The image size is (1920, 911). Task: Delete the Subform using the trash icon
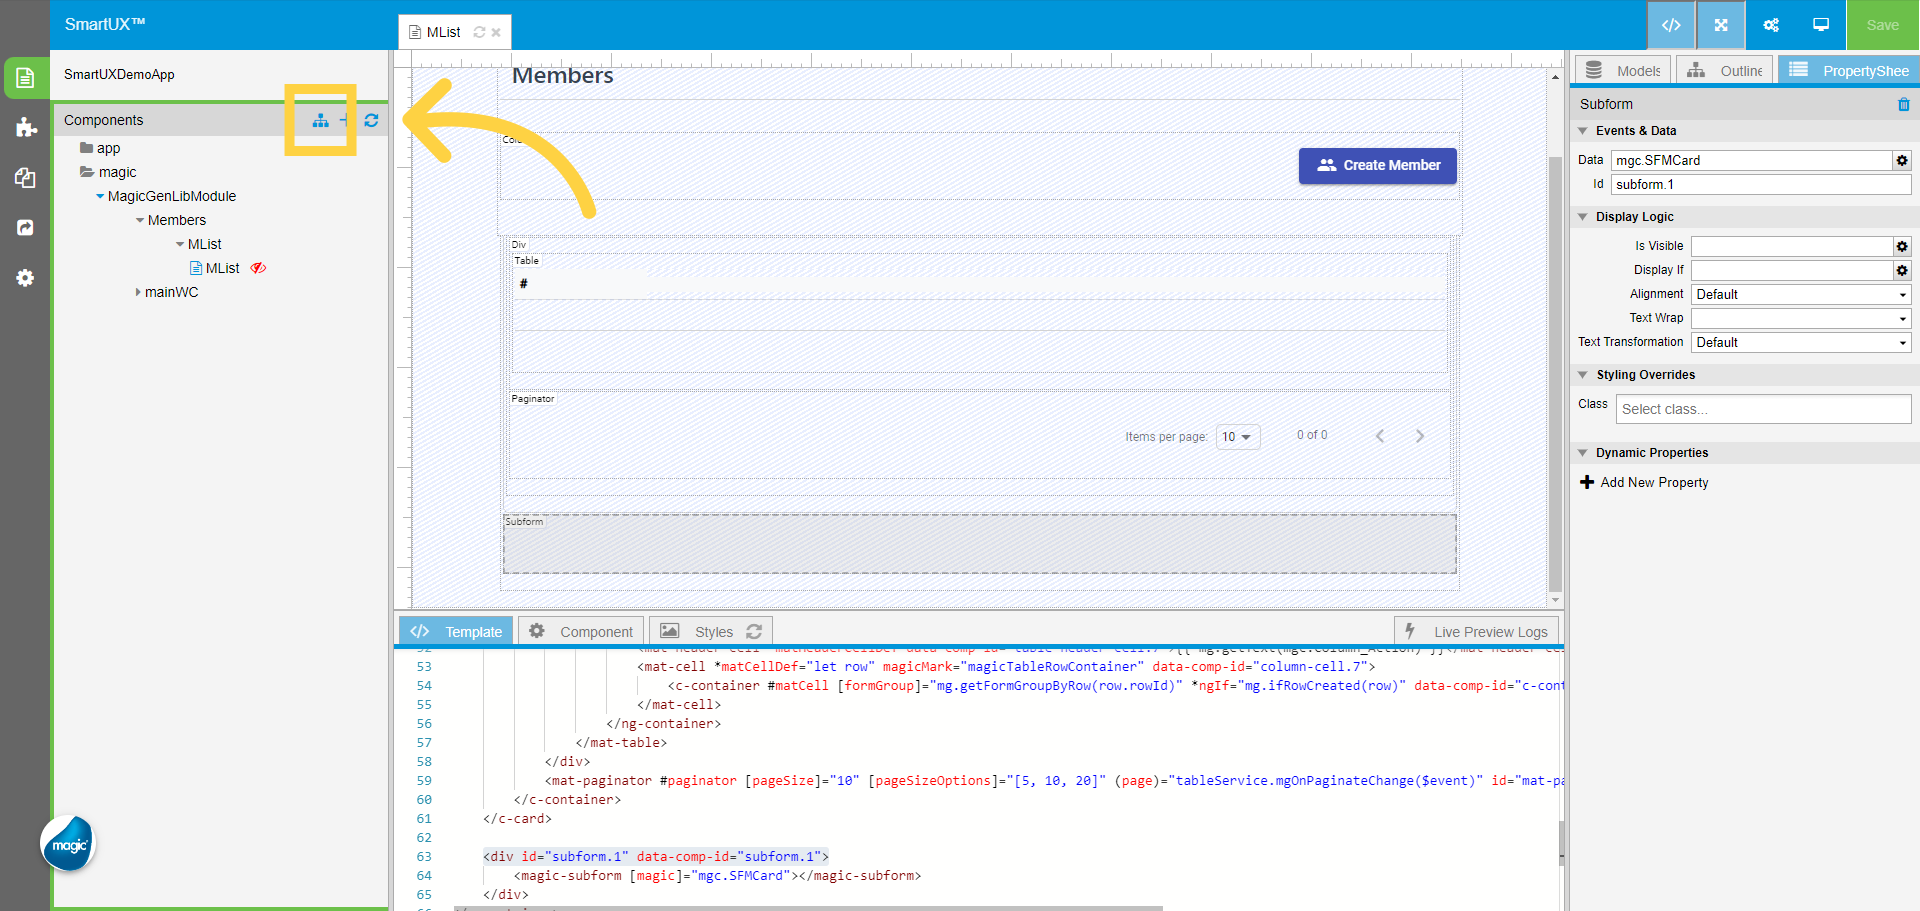pos(1904,104)
